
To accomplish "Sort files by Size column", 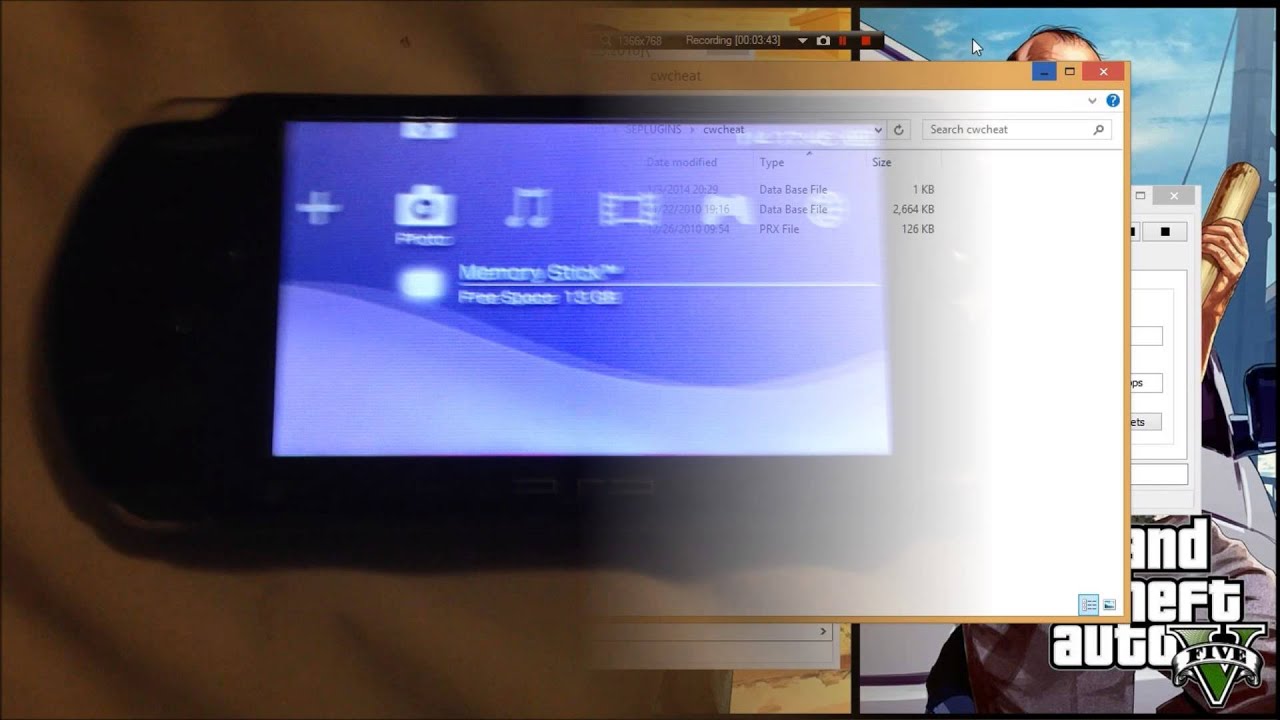I will (x=881, y=162).
